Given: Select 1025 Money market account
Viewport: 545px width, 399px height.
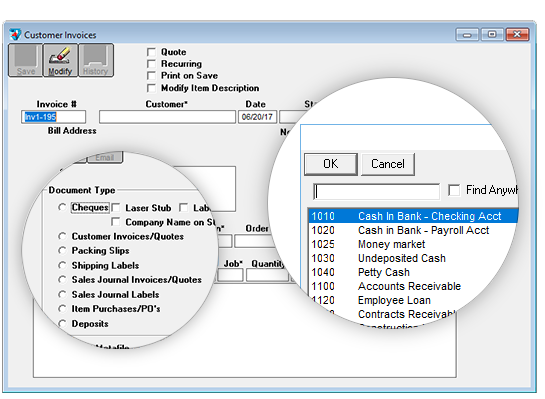Looking at the screenshot, I should tap(413, 244).
